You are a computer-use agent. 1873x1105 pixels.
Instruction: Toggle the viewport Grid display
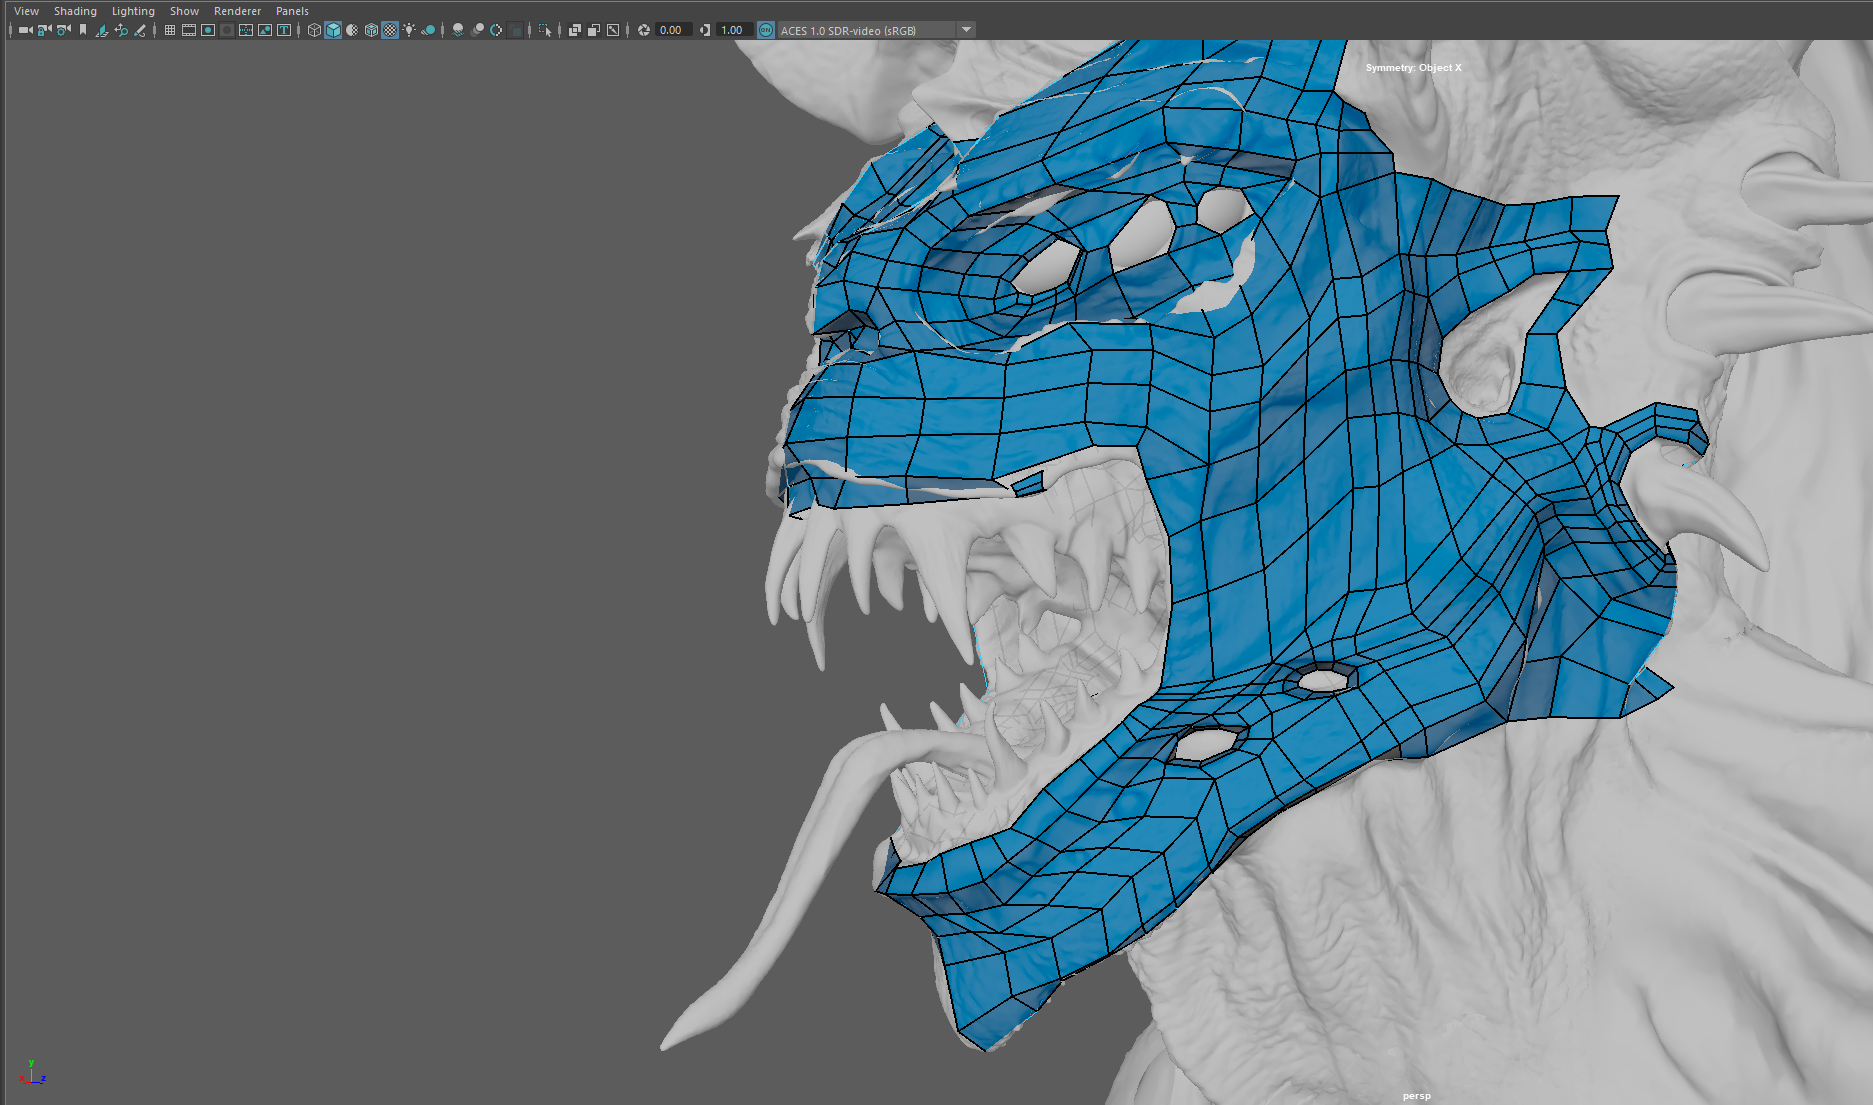(x=170, y=30)
